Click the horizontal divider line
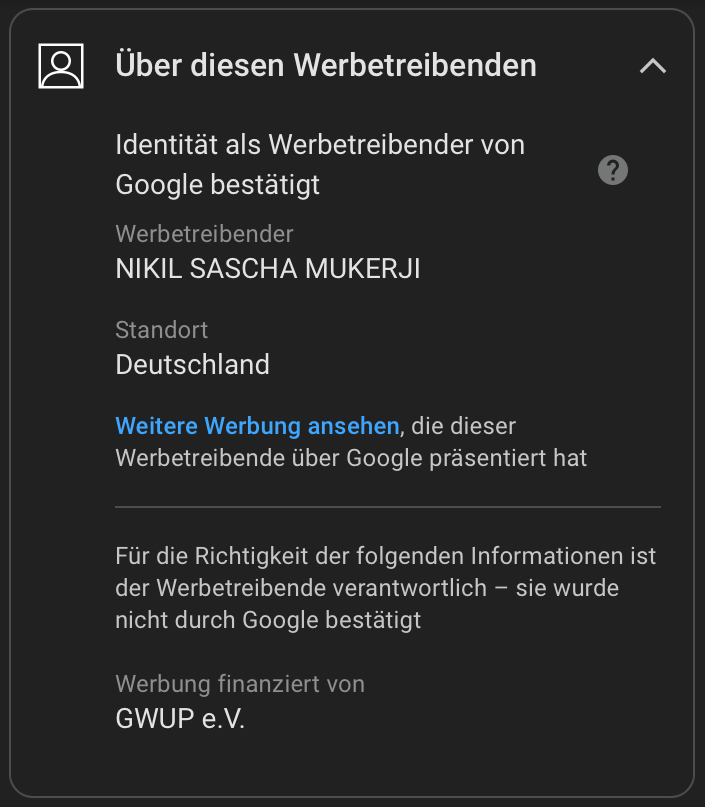The image size is (705, 807). [388, 507]
